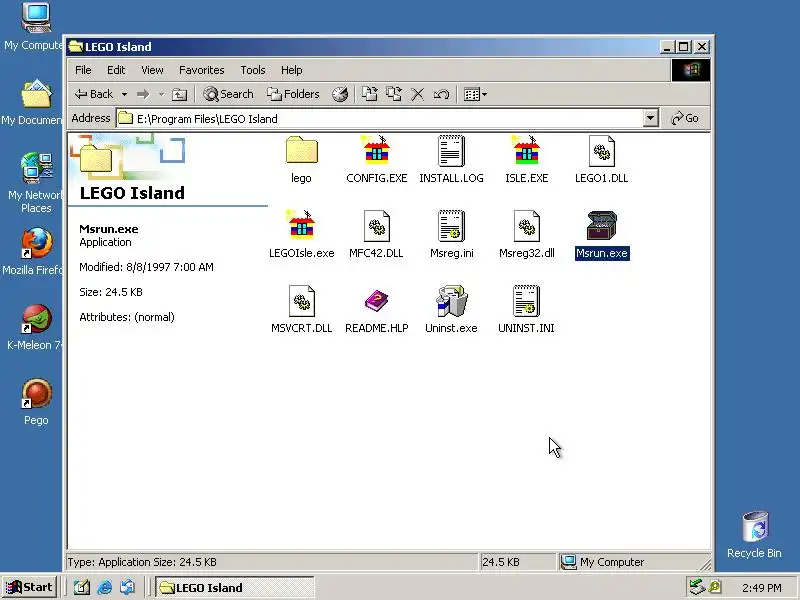The height and width of the screenshot is (600, 800).
Task: Open the lego folder
Action: [302, 150]
